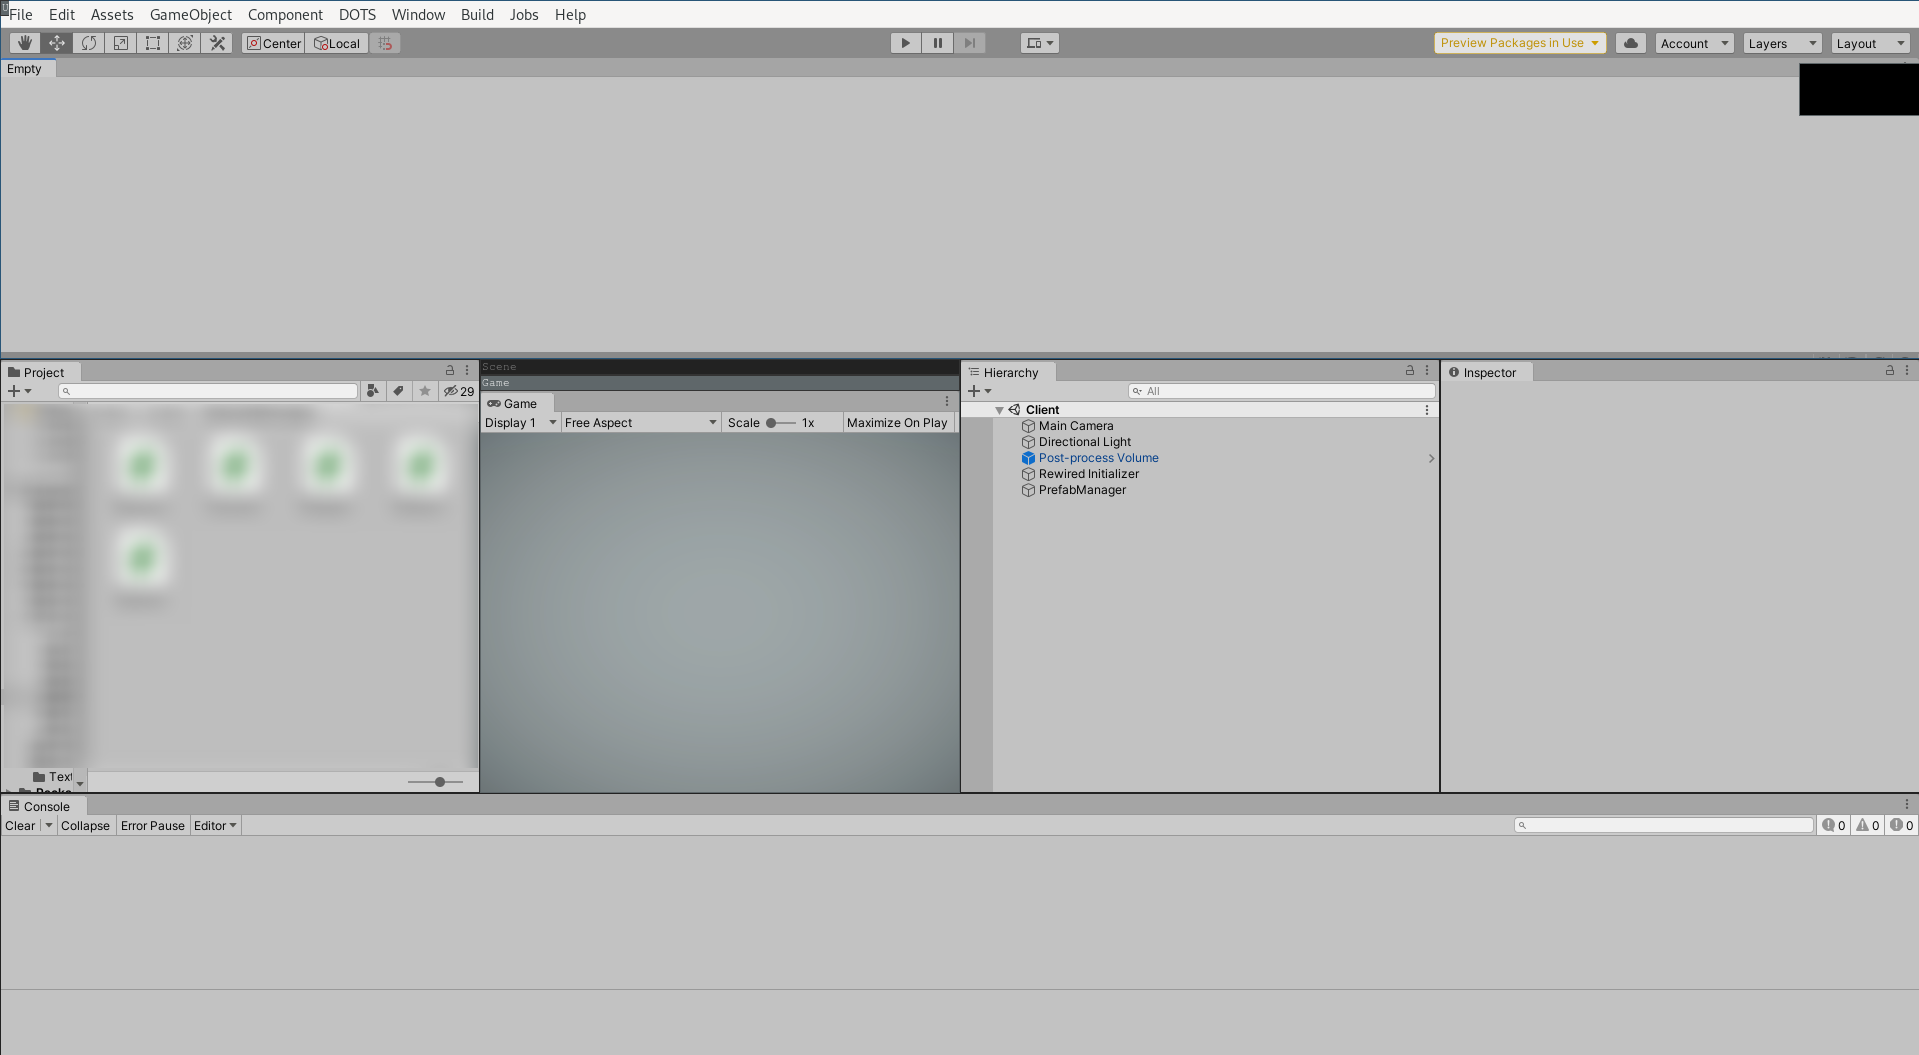The height and width of the screenshot is (1055, 1919).
Task: Select the Rotate tool
Action: click(x=89, y=43)
